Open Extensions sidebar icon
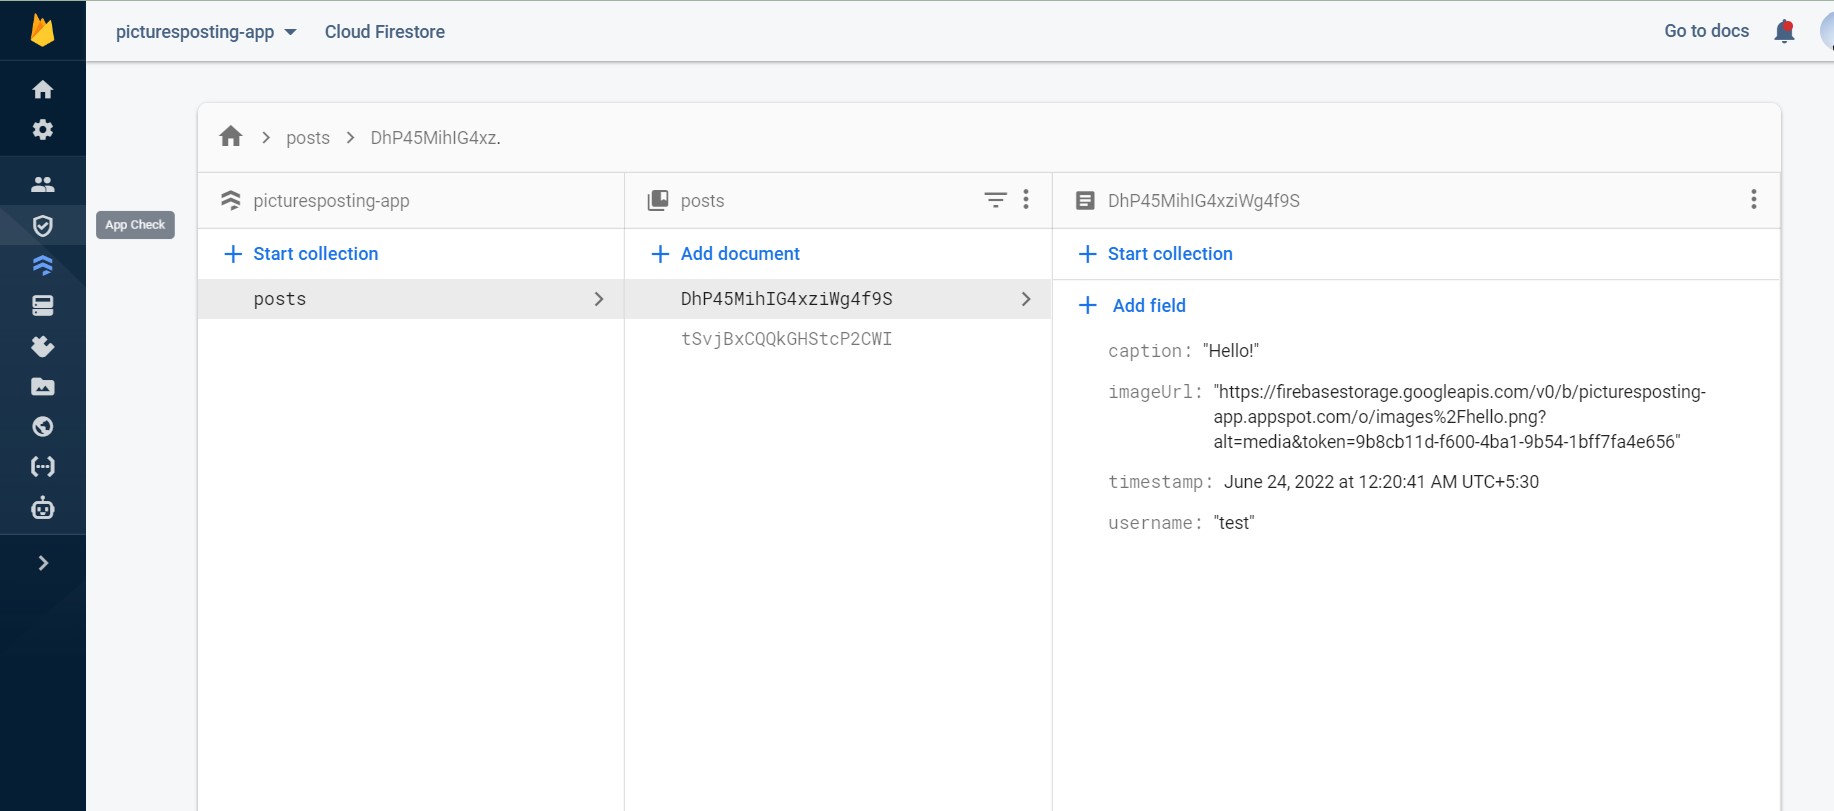 point(42,346)
